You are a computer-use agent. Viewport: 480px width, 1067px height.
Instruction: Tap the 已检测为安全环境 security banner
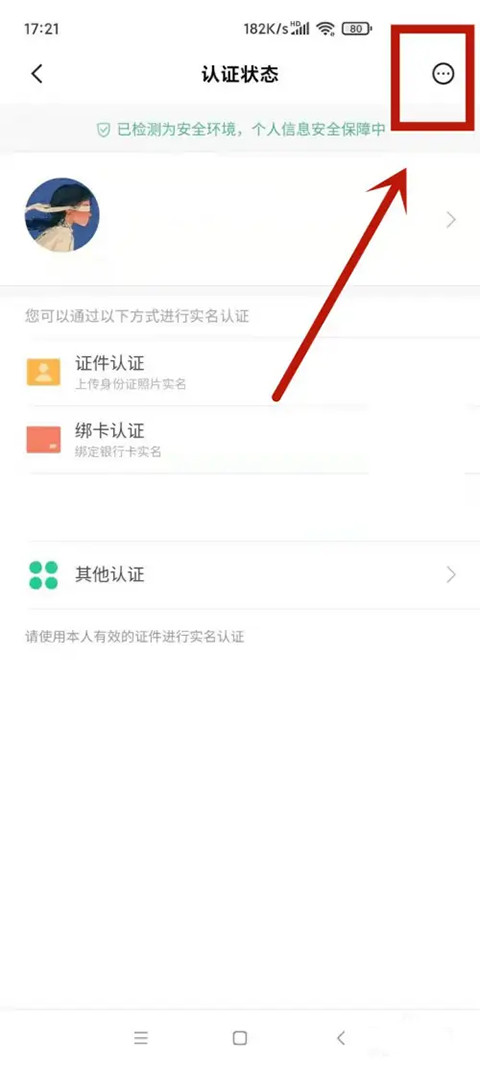tap(240, 130)
